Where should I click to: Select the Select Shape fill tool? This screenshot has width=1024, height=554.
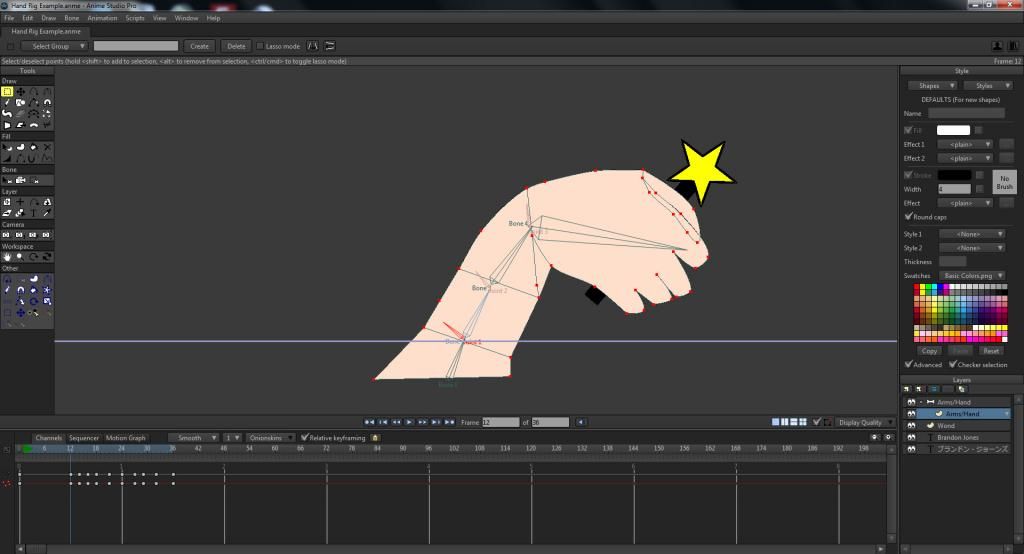pos(7,148)
